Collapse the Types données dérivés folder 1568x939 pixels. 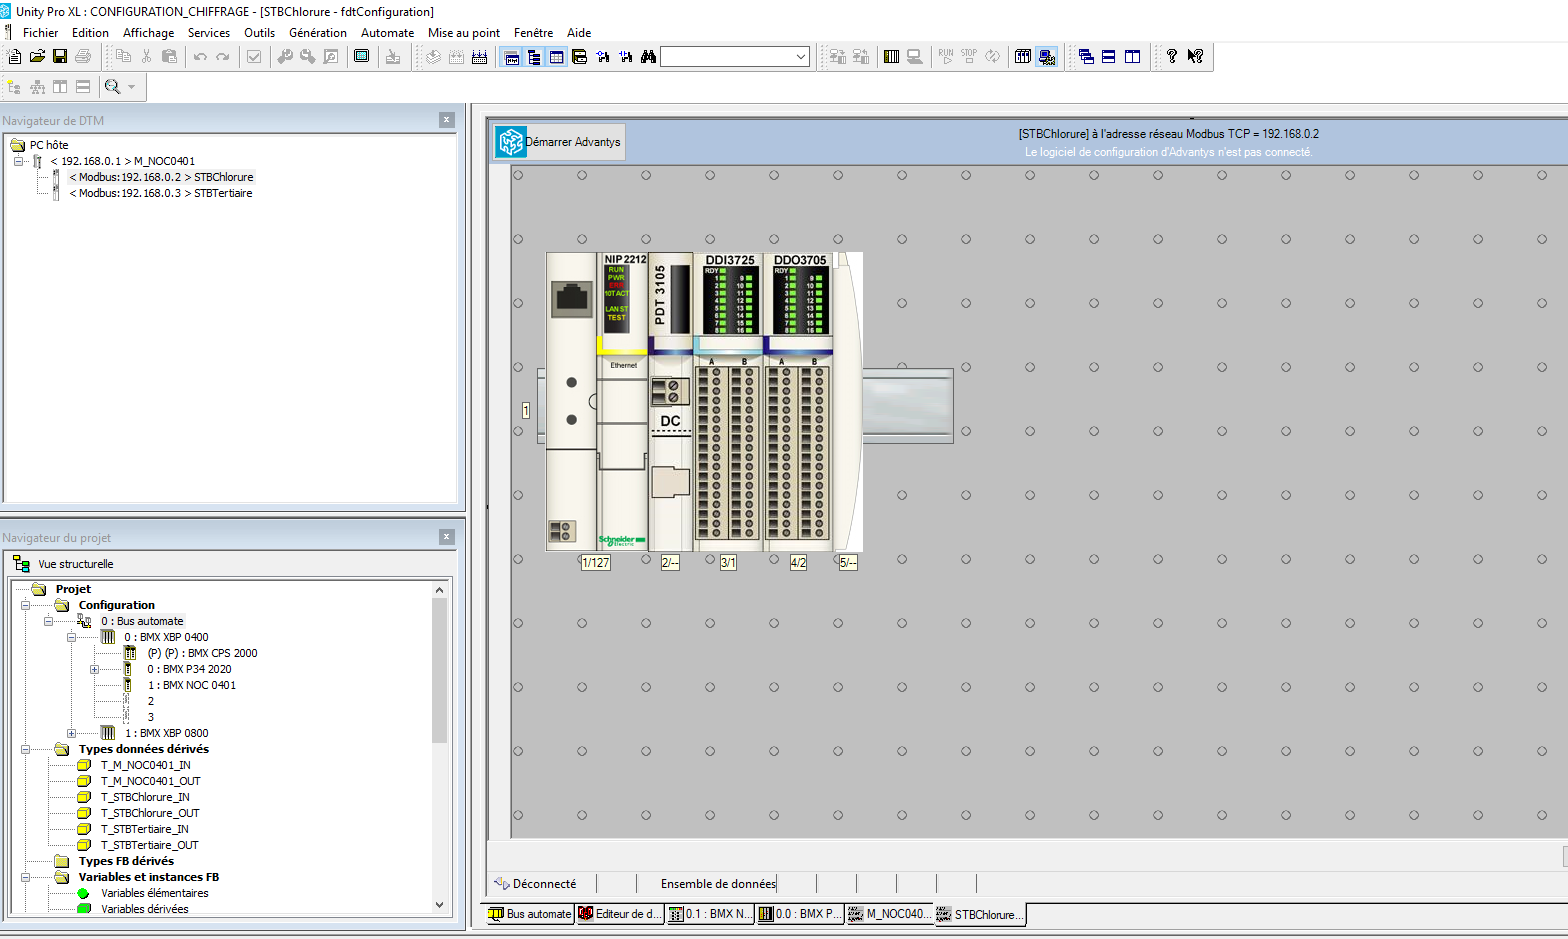click(26, 749)
